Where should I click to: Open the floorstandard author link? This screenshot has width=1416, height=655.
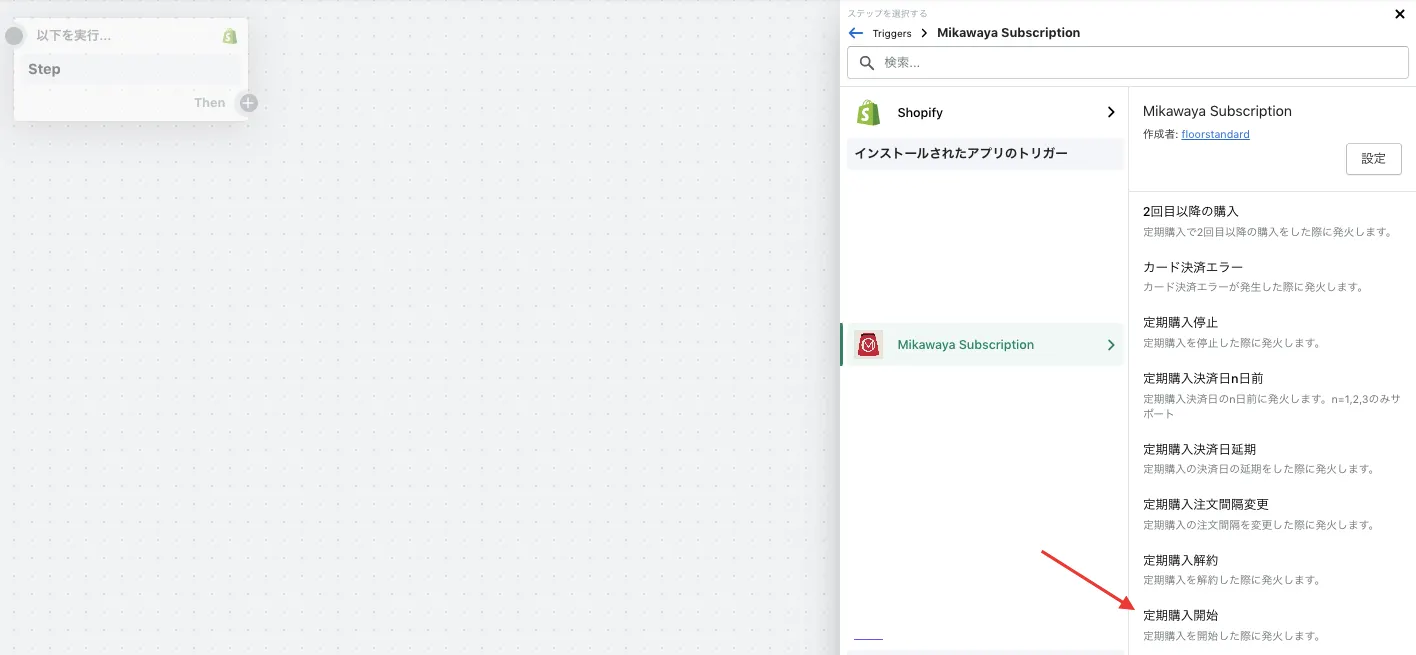1215,134
